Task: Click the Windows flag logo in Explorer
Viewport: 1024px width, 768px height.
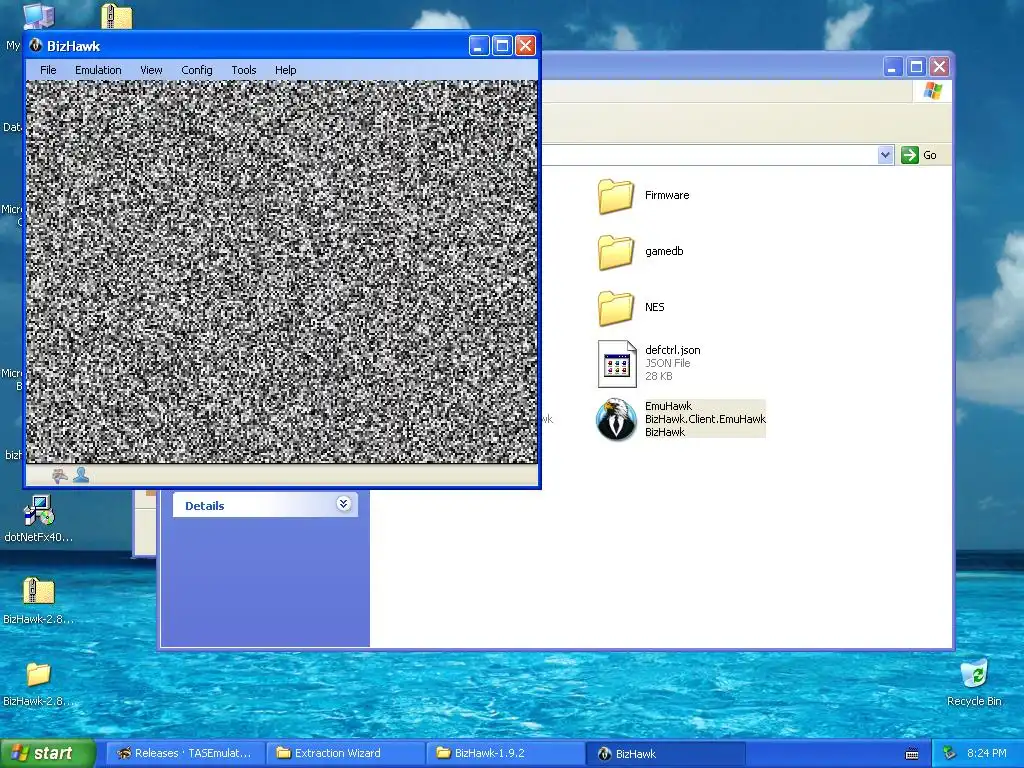Action: [933, 91]
